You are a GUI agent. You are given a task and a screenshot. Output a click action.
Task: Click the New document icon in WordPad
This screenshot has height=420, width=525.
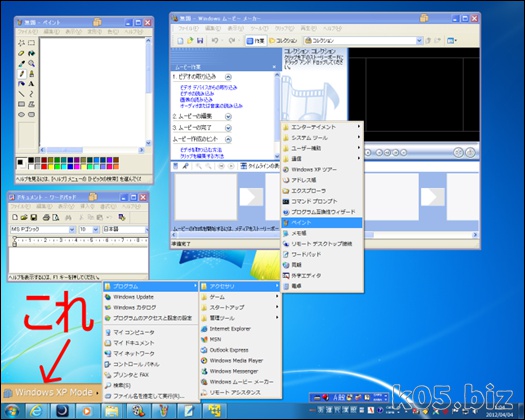(x=15, y=217)
